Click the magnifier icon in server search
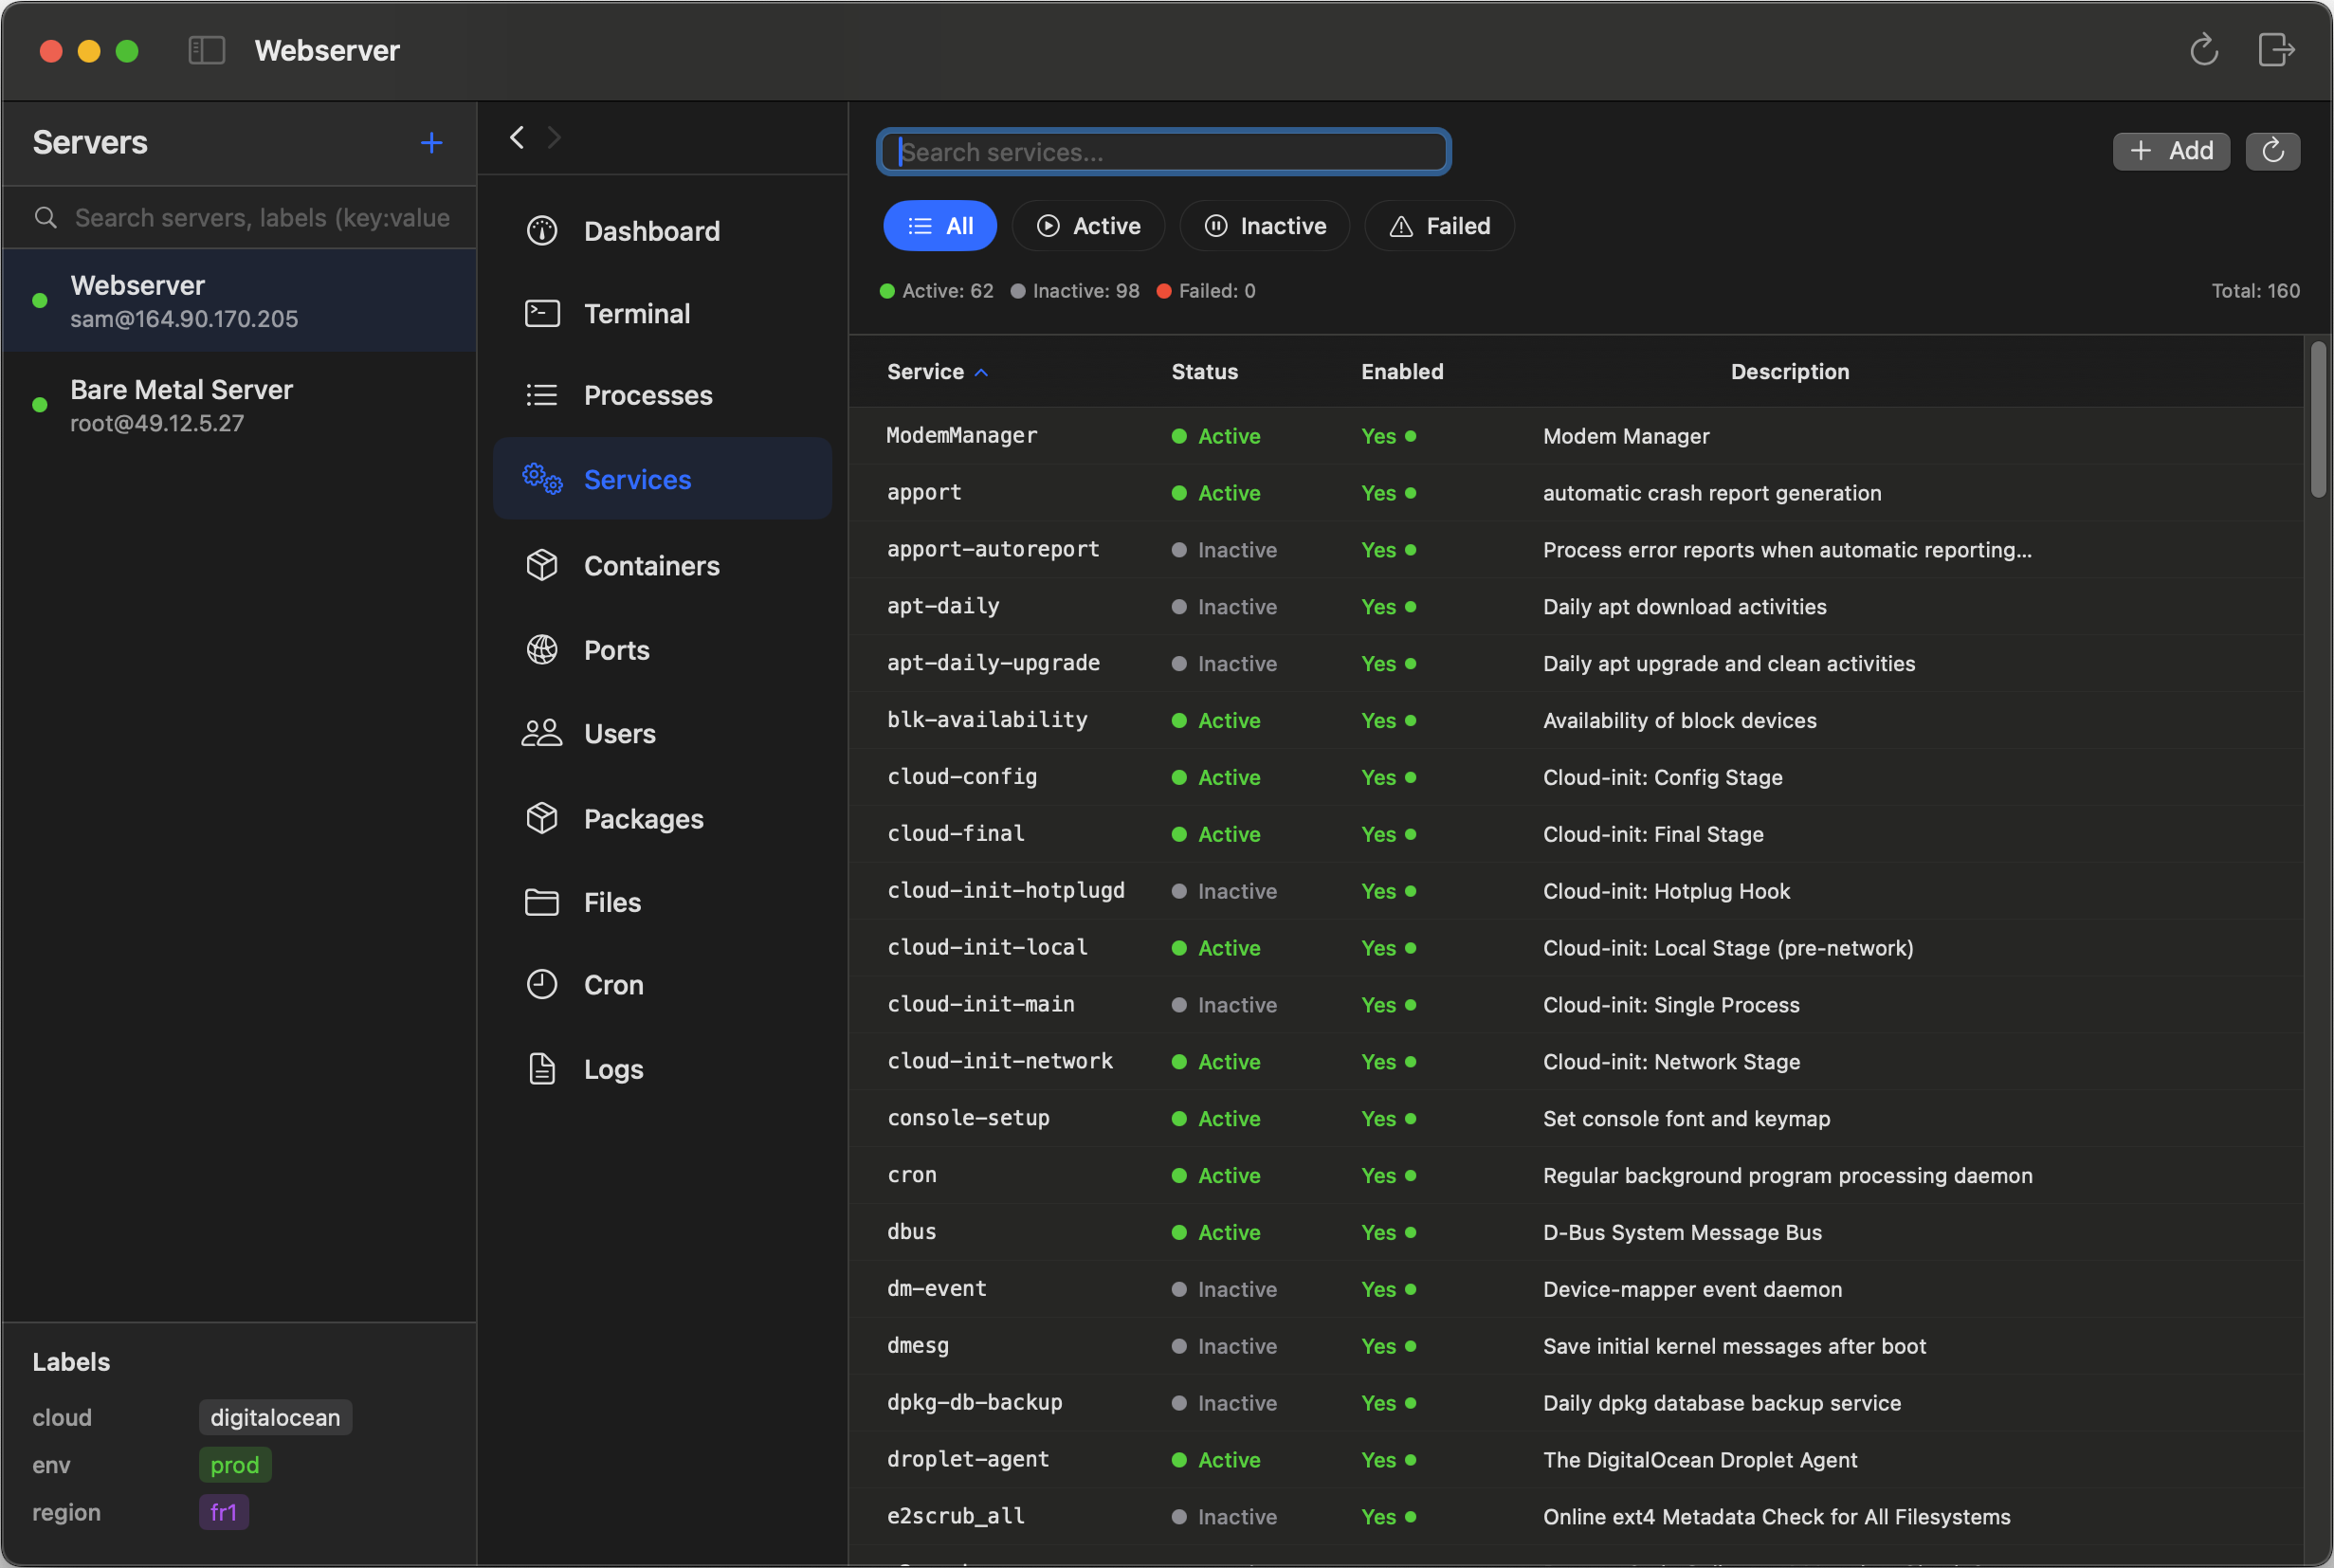The width and height of the screenshot is (2334, 1568). (x=46, y=217)
